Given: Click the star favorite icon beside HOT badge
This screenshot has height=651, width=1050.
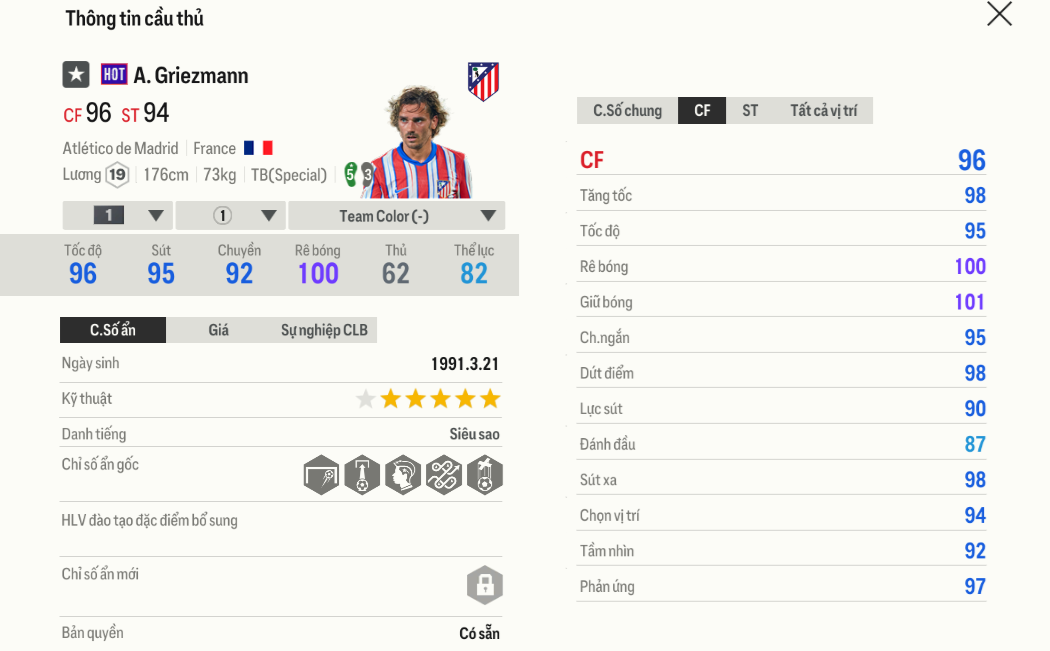Looking at the screenshot, I should tap(76, 75).
